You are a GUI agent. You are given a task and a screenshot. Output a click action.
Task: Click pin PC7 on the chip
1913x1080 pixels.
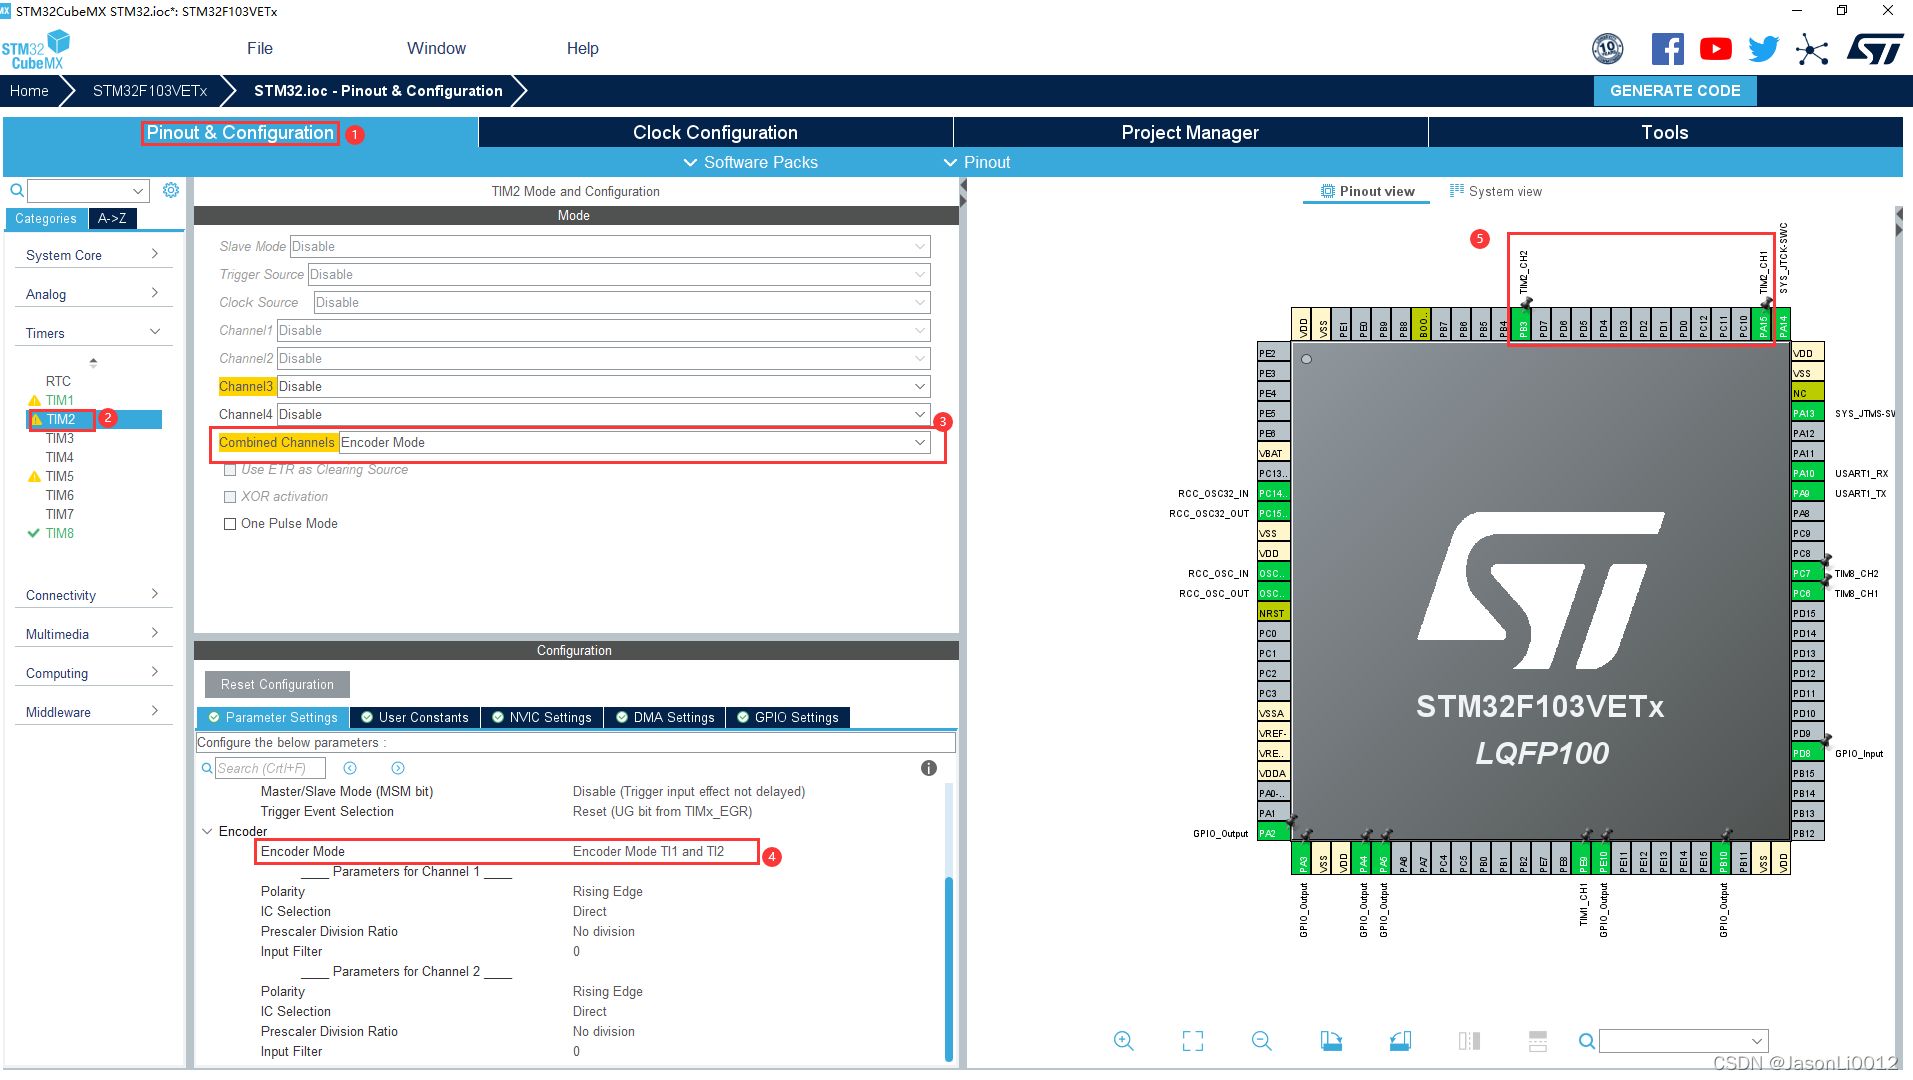(x=1807, y=573)
